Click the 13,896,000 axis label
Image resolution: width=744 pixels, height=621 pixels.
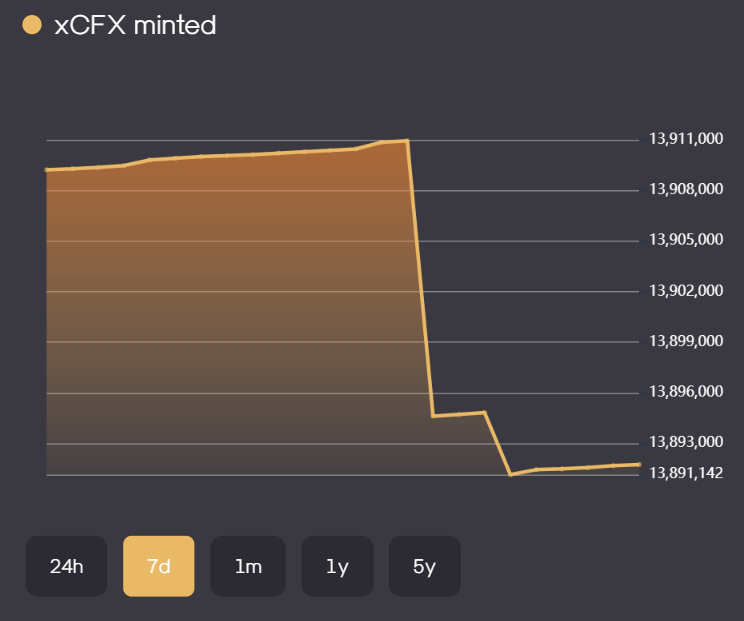686,392
